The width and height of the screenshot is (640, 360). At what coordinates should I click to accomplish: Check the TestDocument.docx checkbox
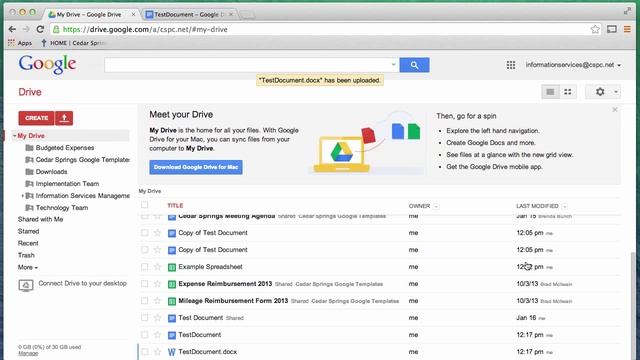click(144, 352)
